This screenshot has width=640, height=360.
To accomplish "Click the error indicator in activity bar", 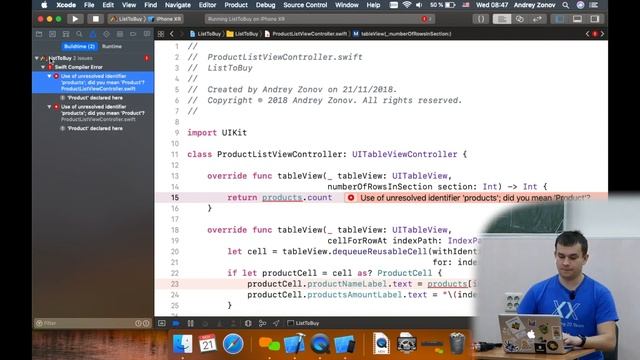I will [426, 19].
